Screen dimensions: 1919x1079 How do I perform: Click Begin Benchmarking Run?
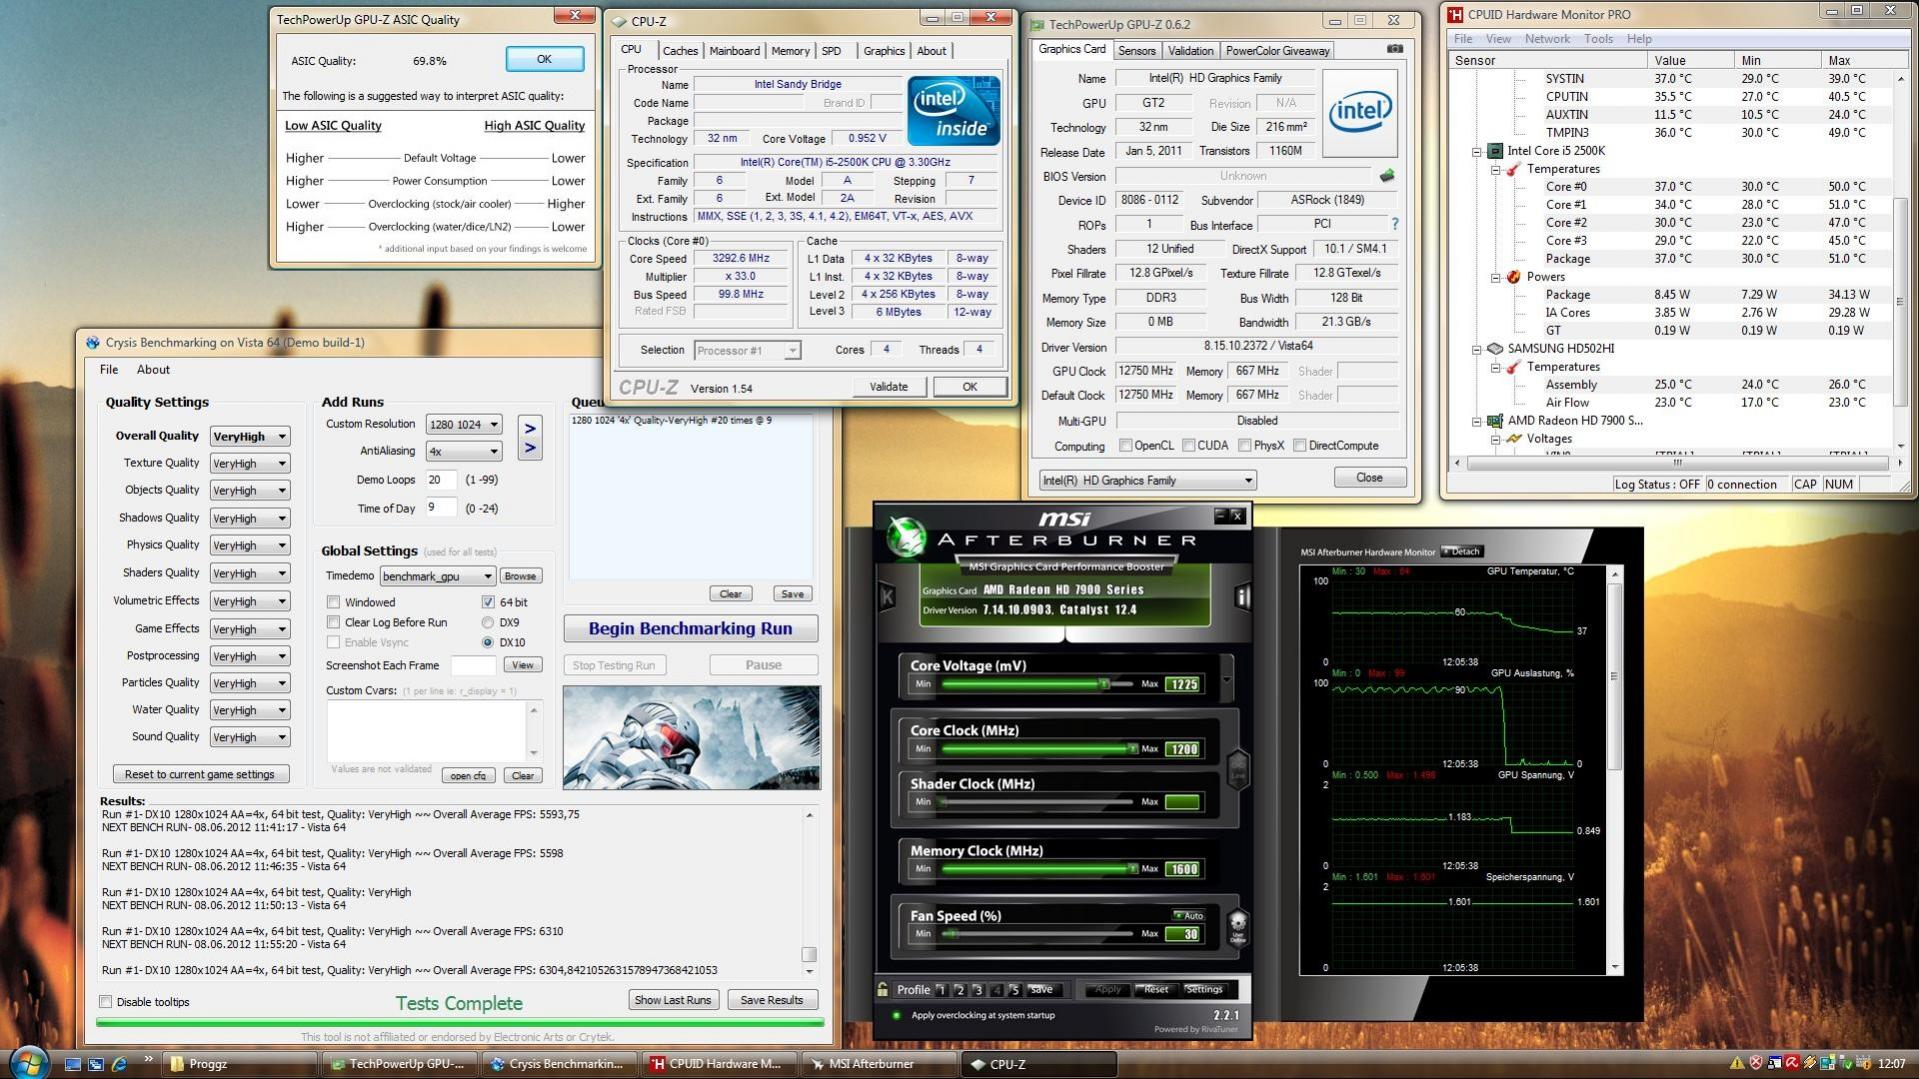(x=690, y=628)
